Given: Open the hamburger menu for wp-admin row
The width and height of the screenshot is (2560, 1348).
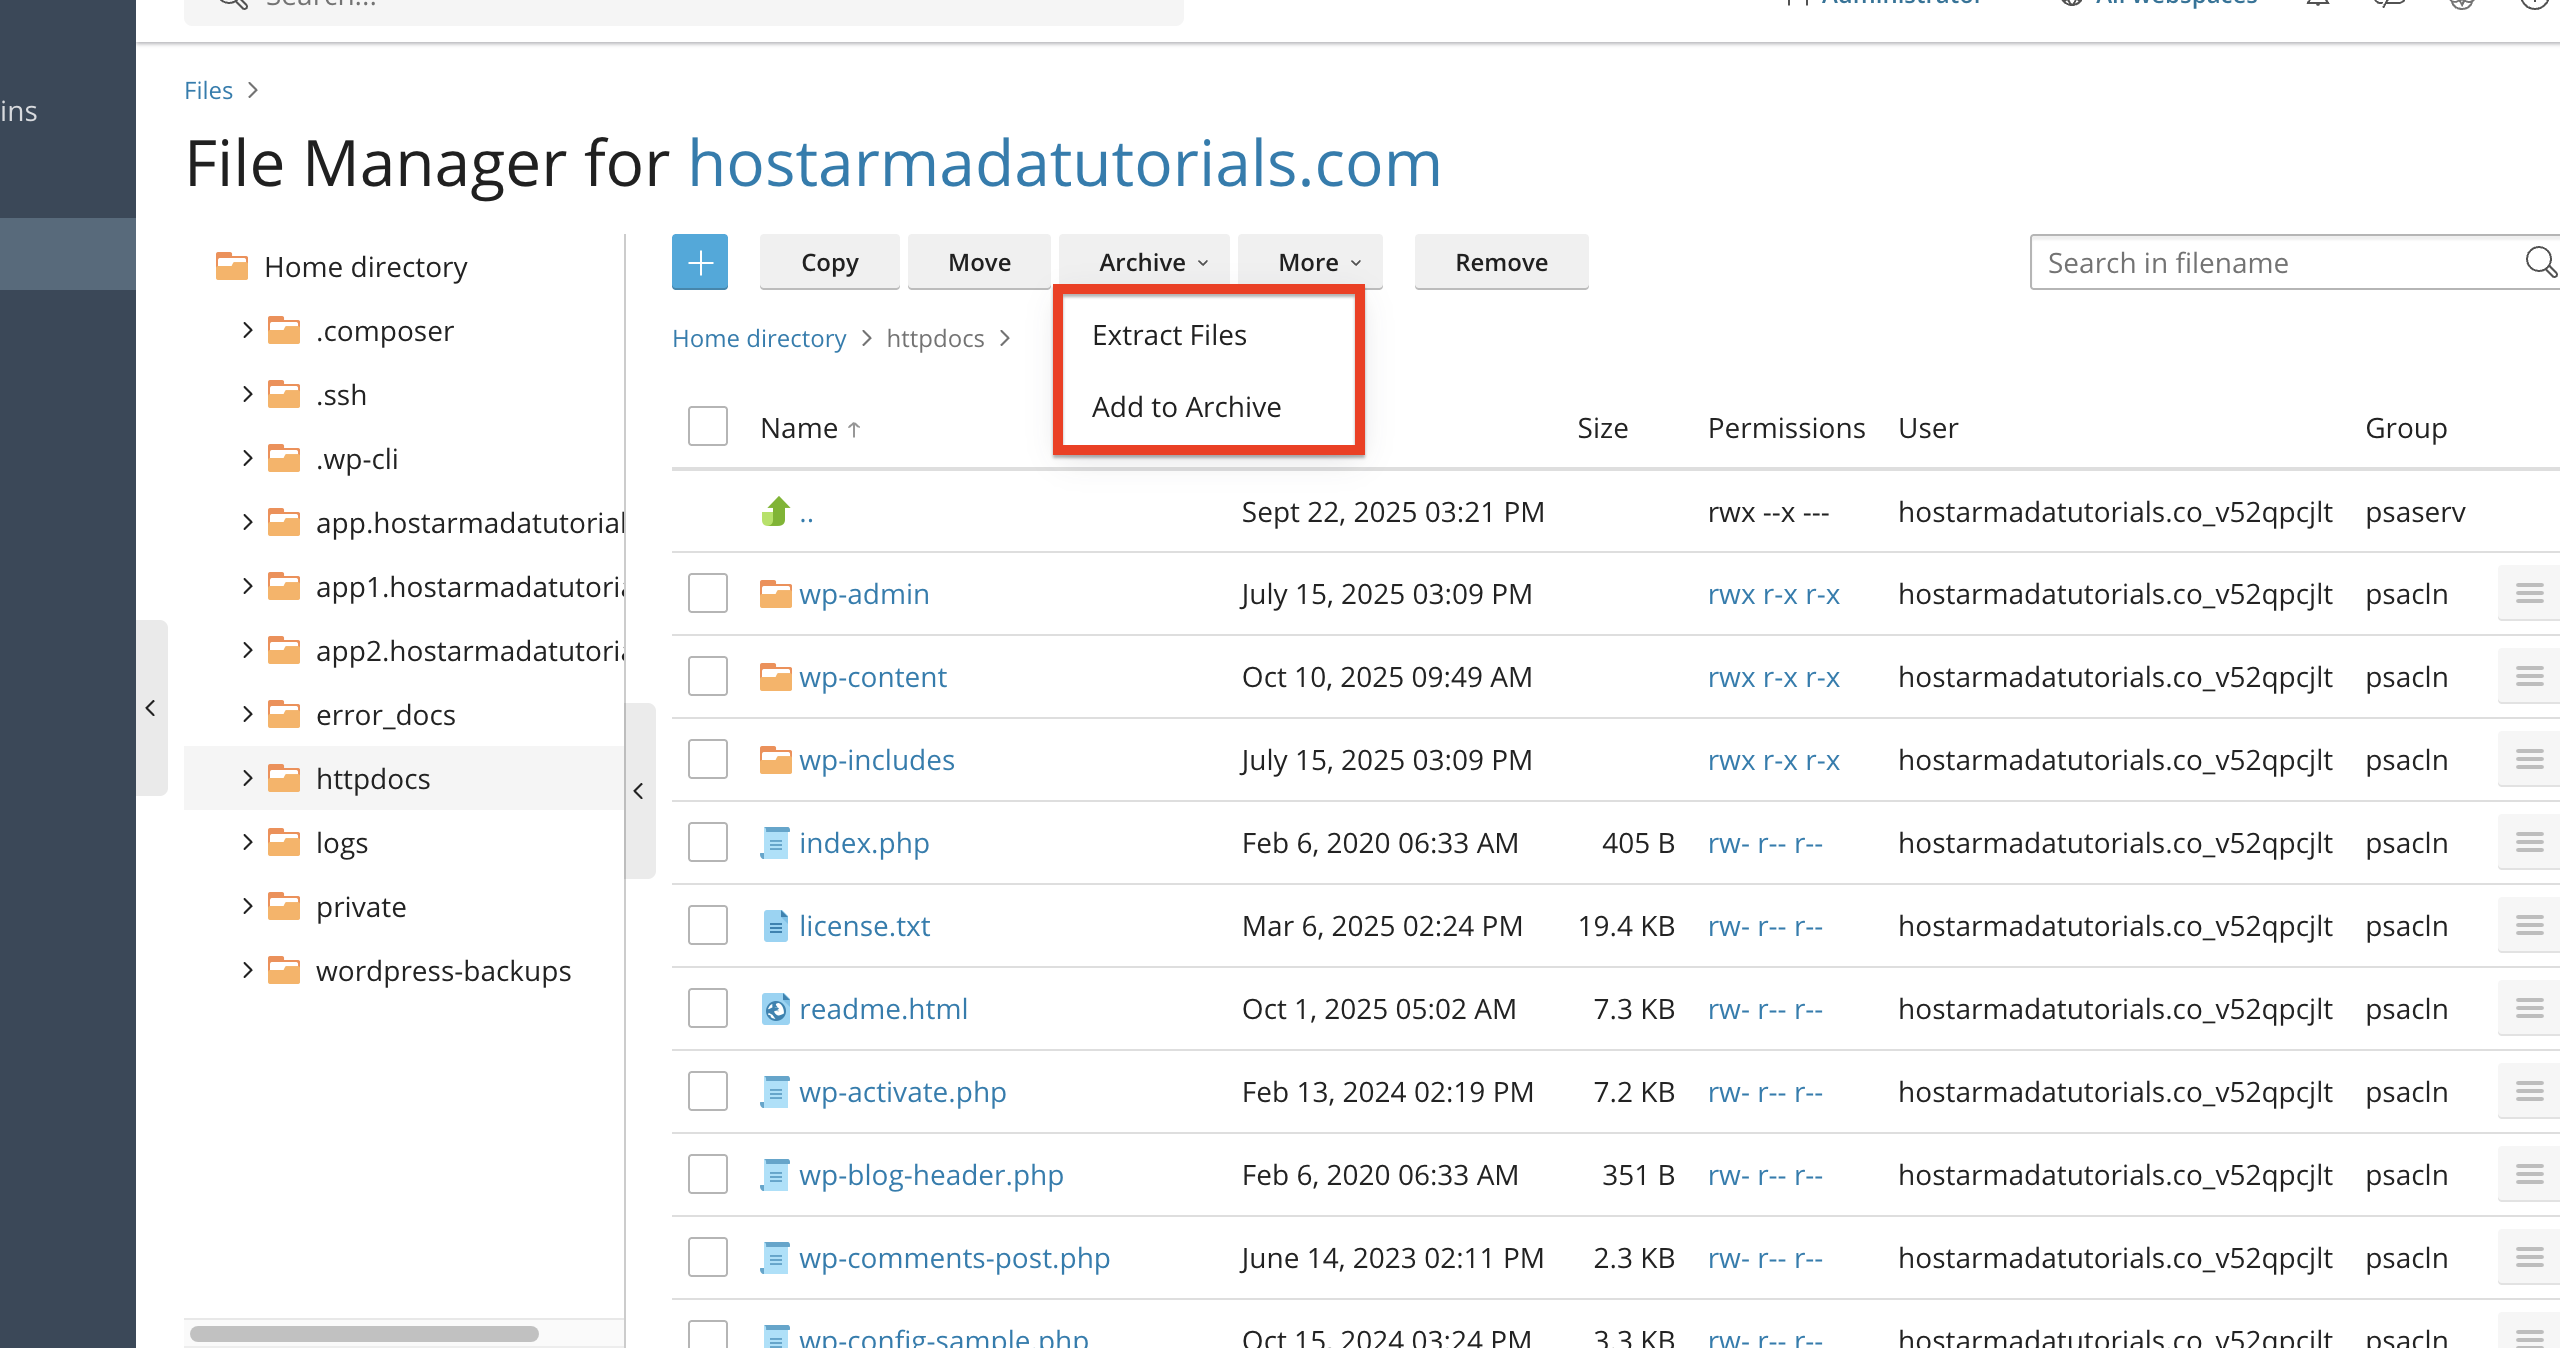Looking at the screenshot, I should coord(2529,594).
